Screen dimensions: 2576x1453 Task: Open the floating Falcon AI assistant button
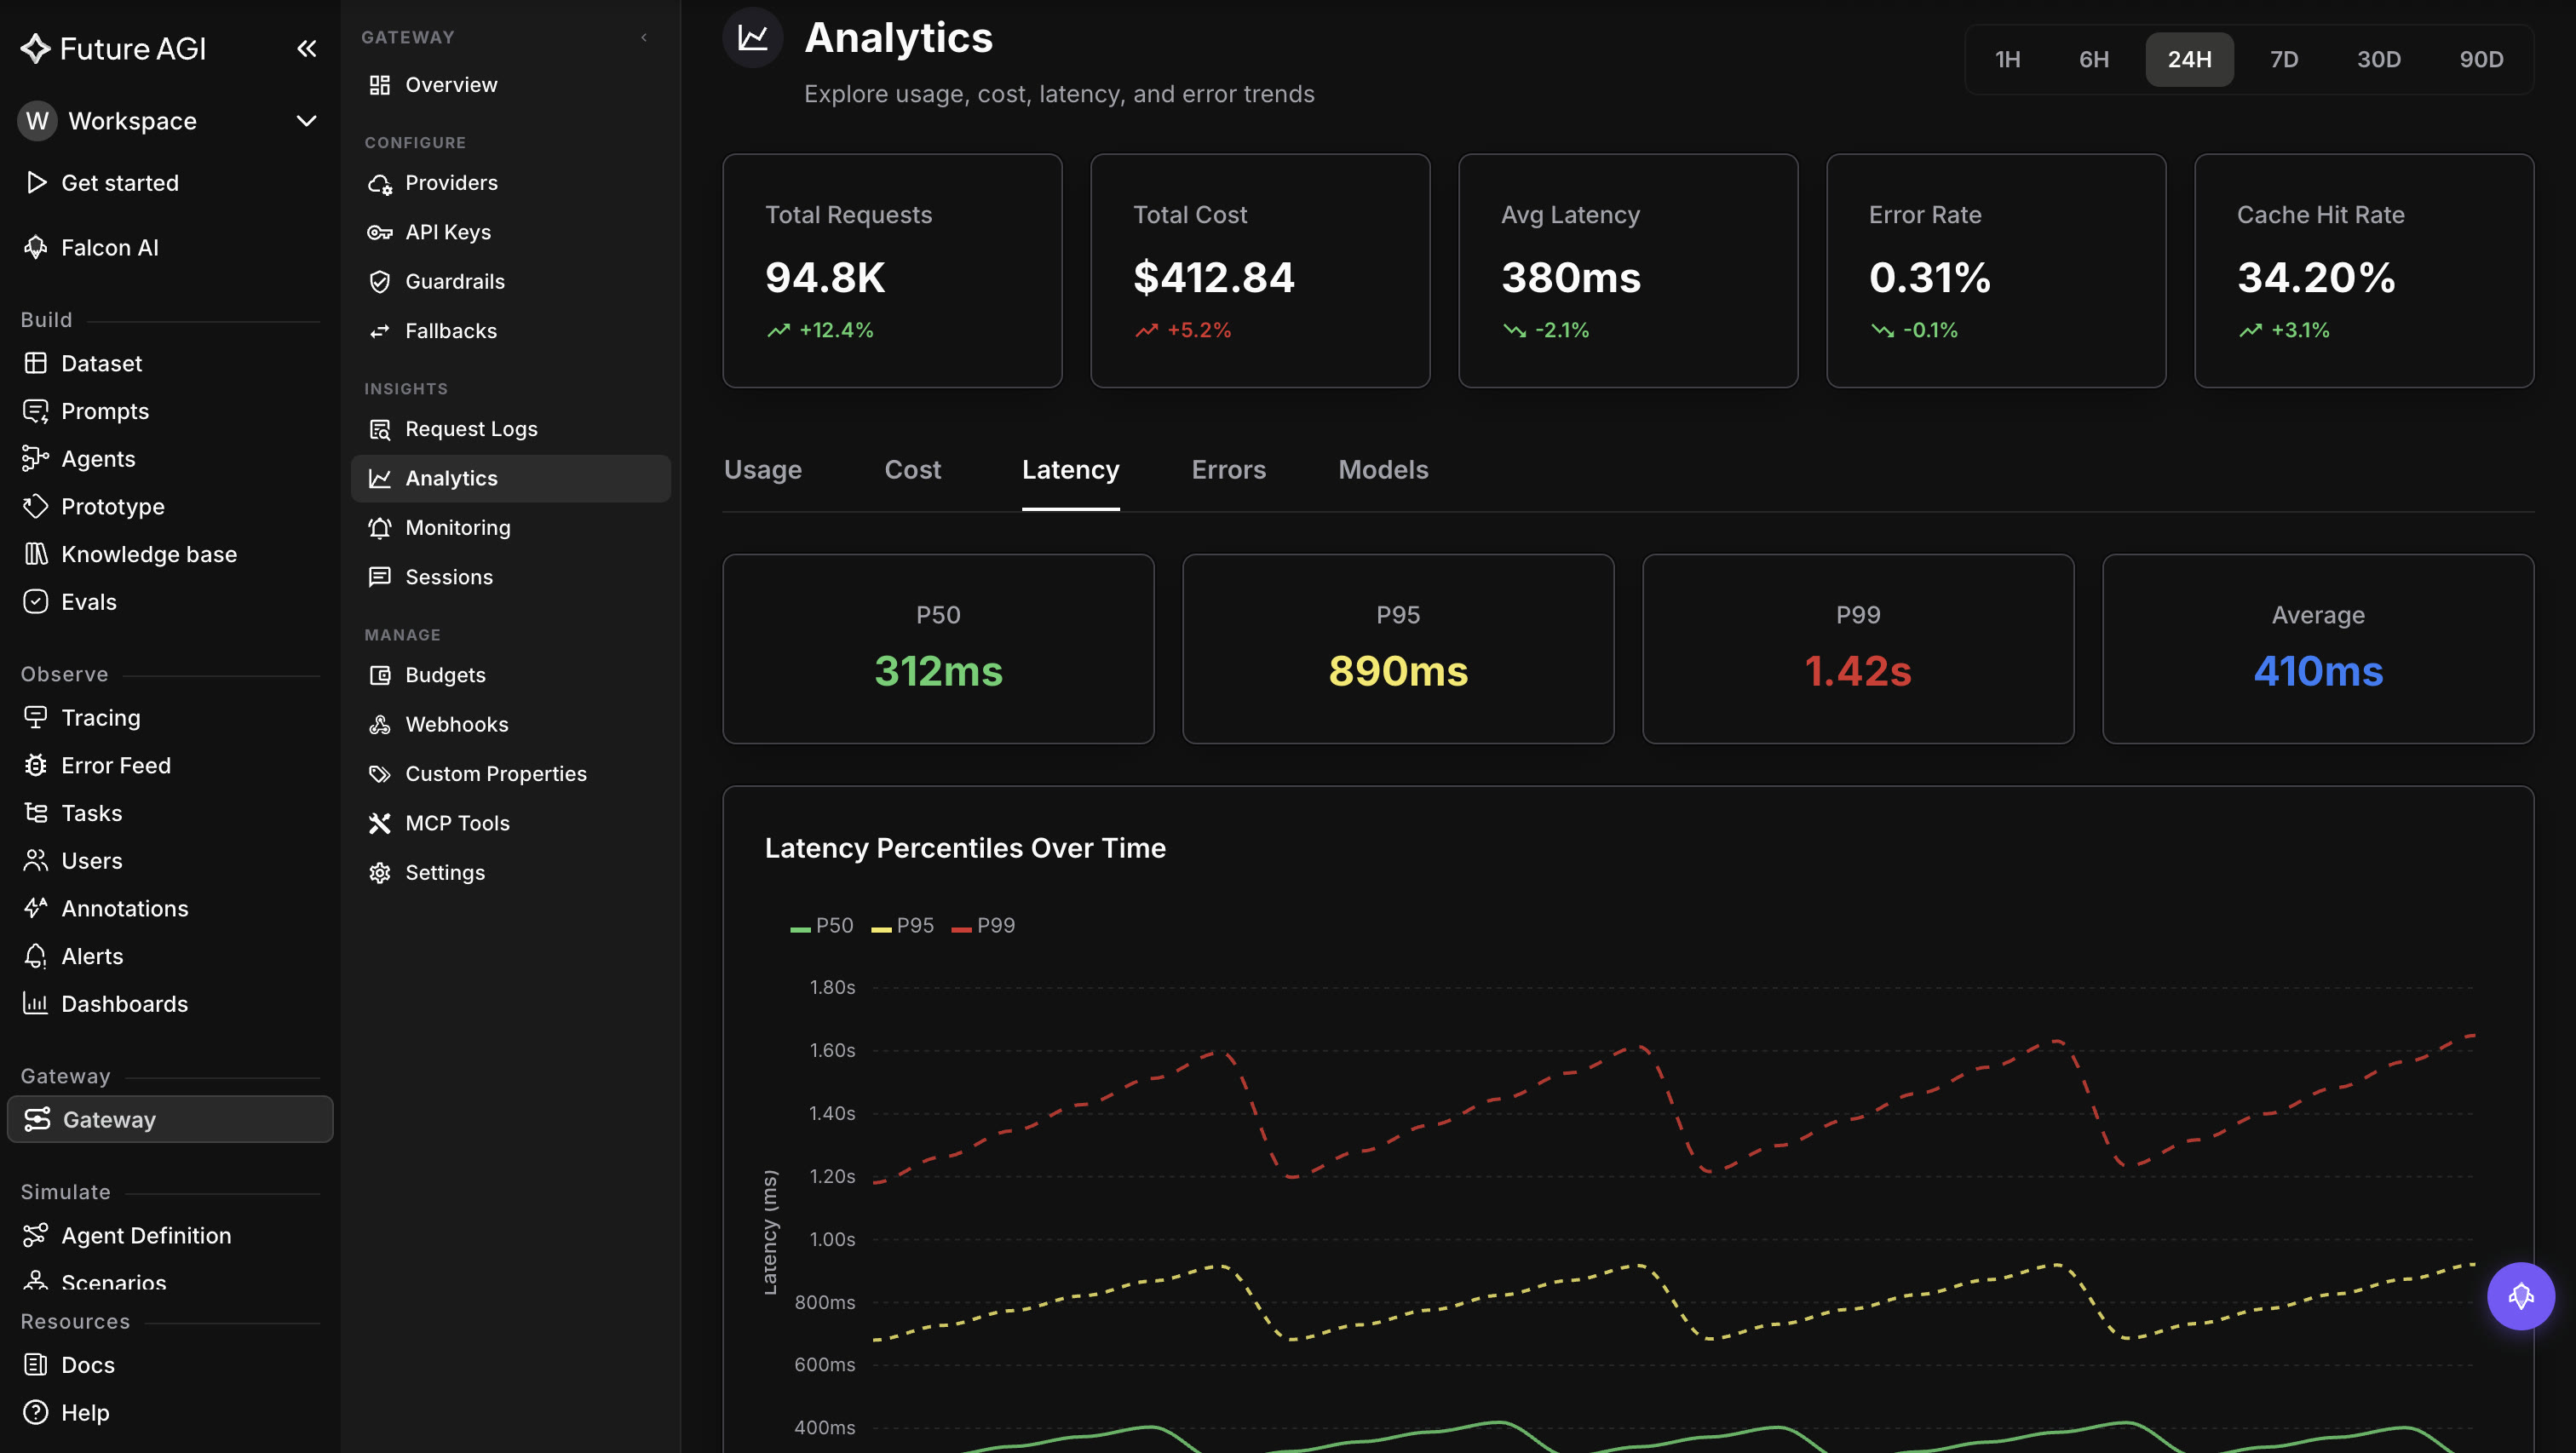click(2520, 1296)
